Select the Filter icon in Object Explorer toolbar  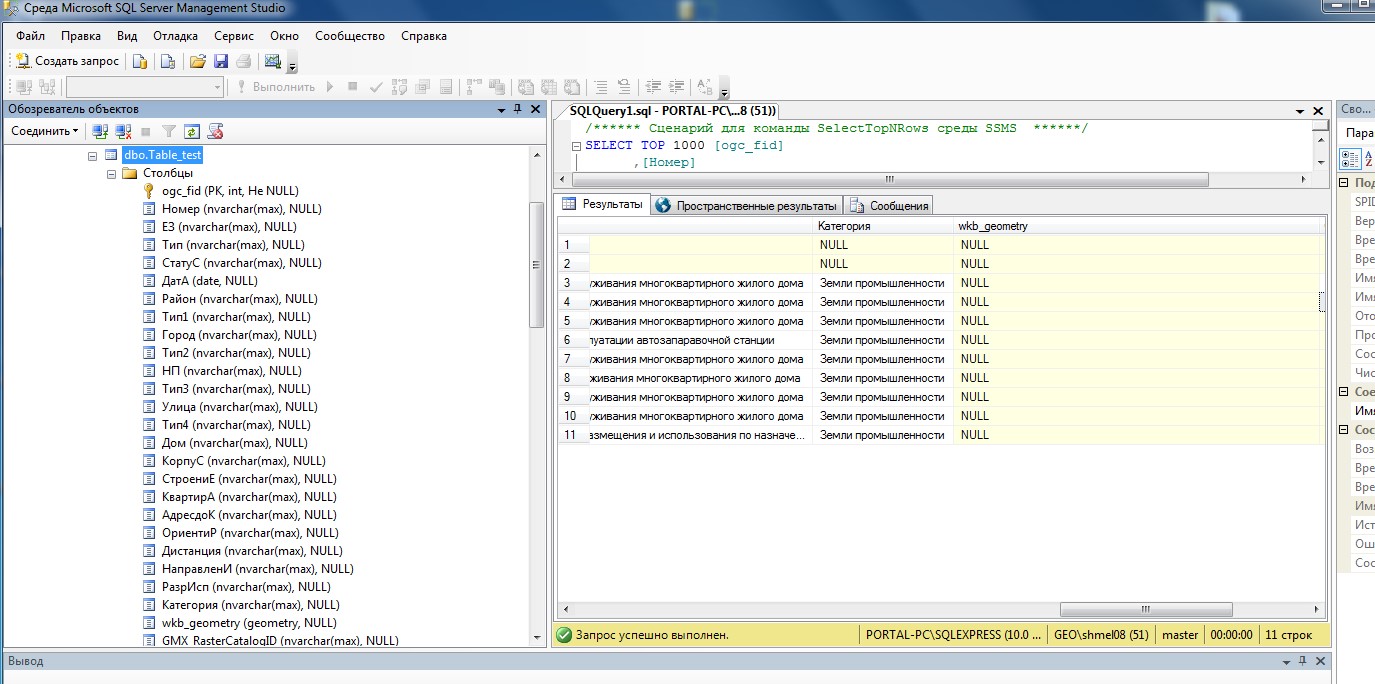pyautogui.click(x=170, y=130)
